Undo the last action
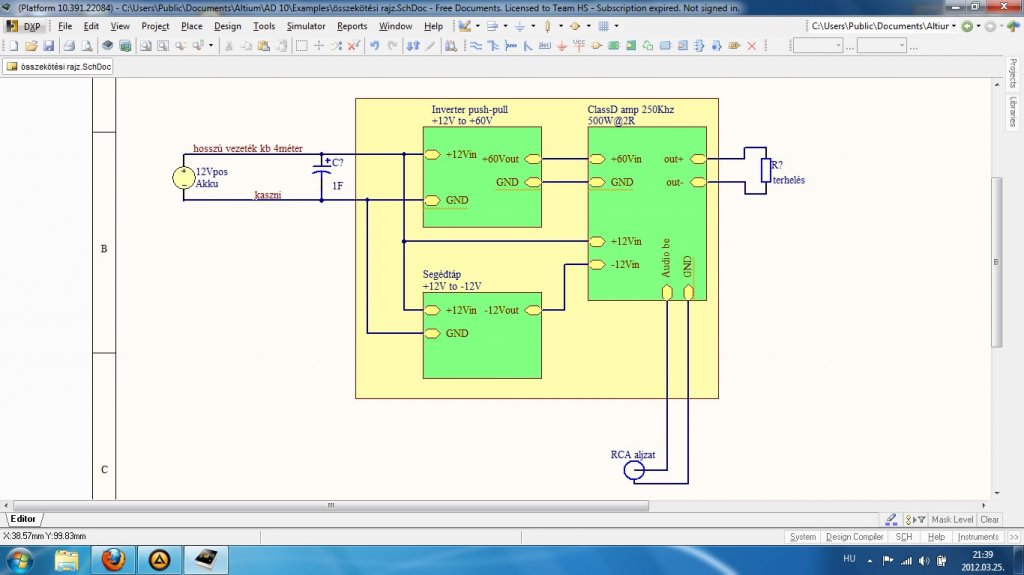 375,46
